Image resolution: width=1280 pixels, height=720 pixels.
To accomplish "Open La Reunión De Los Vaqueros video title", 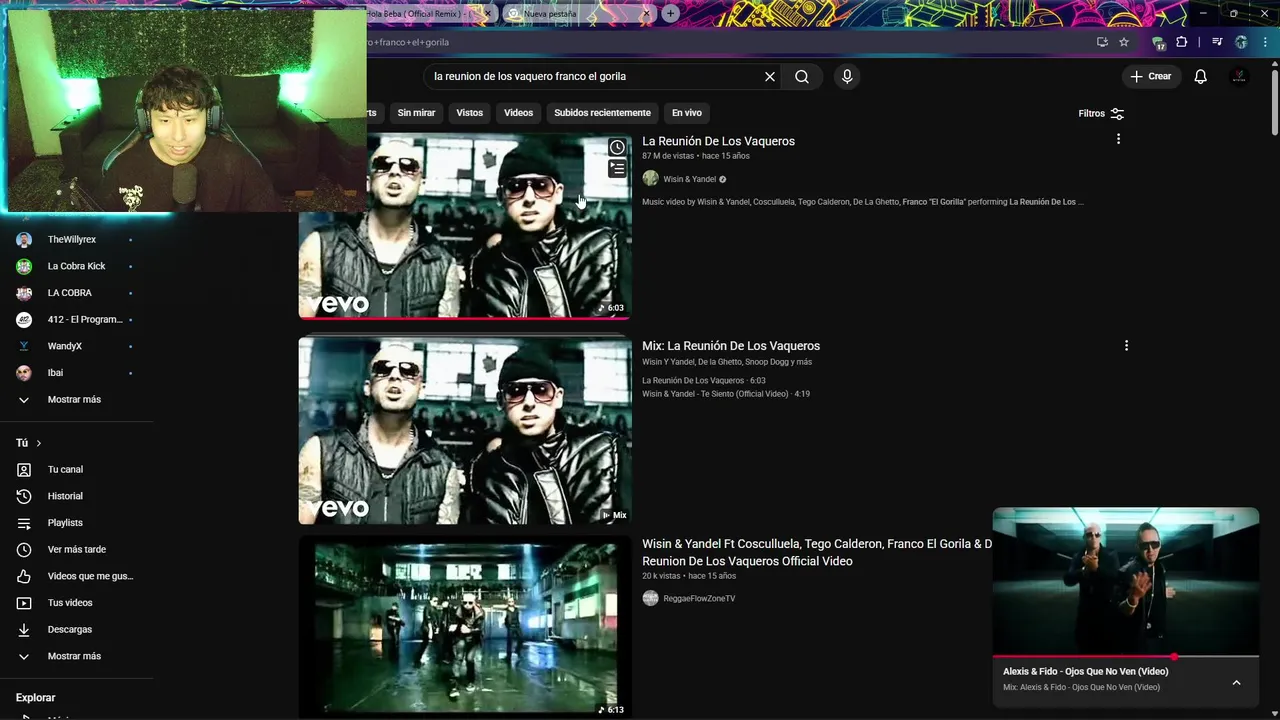I will click(718, 141).
